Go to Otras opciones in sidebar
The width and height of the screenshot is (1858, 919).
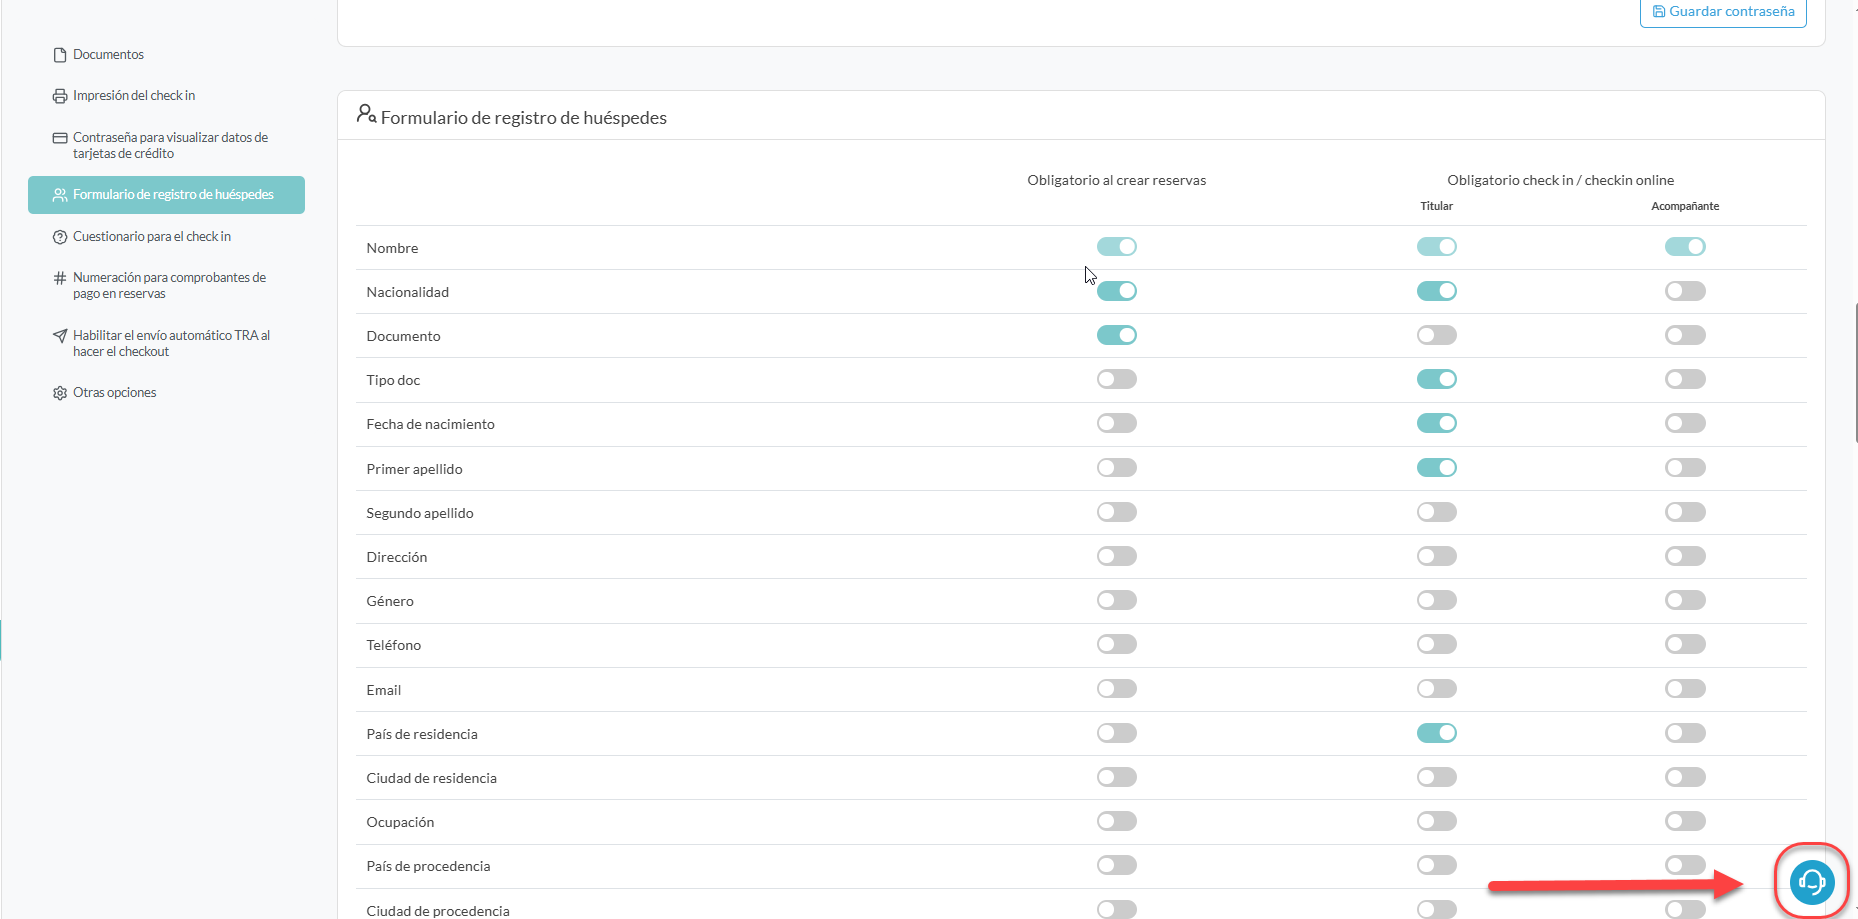114,393
